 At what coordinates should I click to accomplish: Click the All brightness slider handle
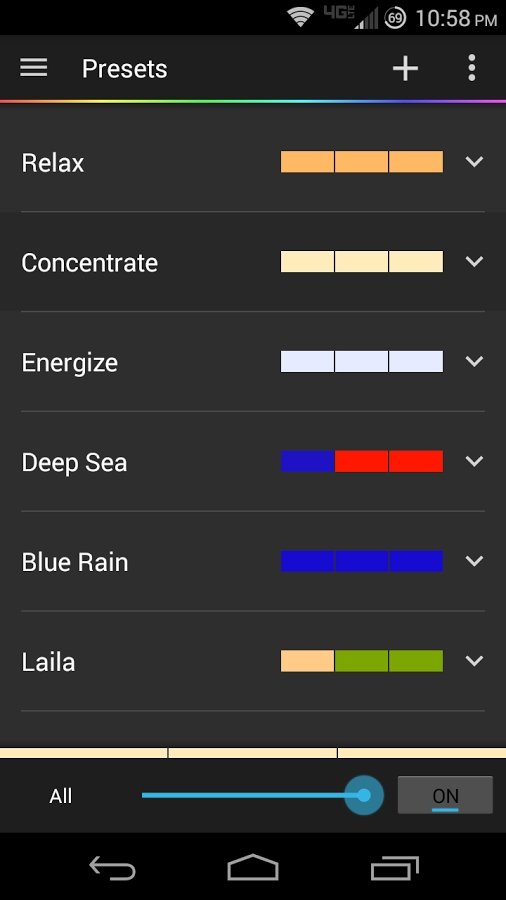click(364, 795)
